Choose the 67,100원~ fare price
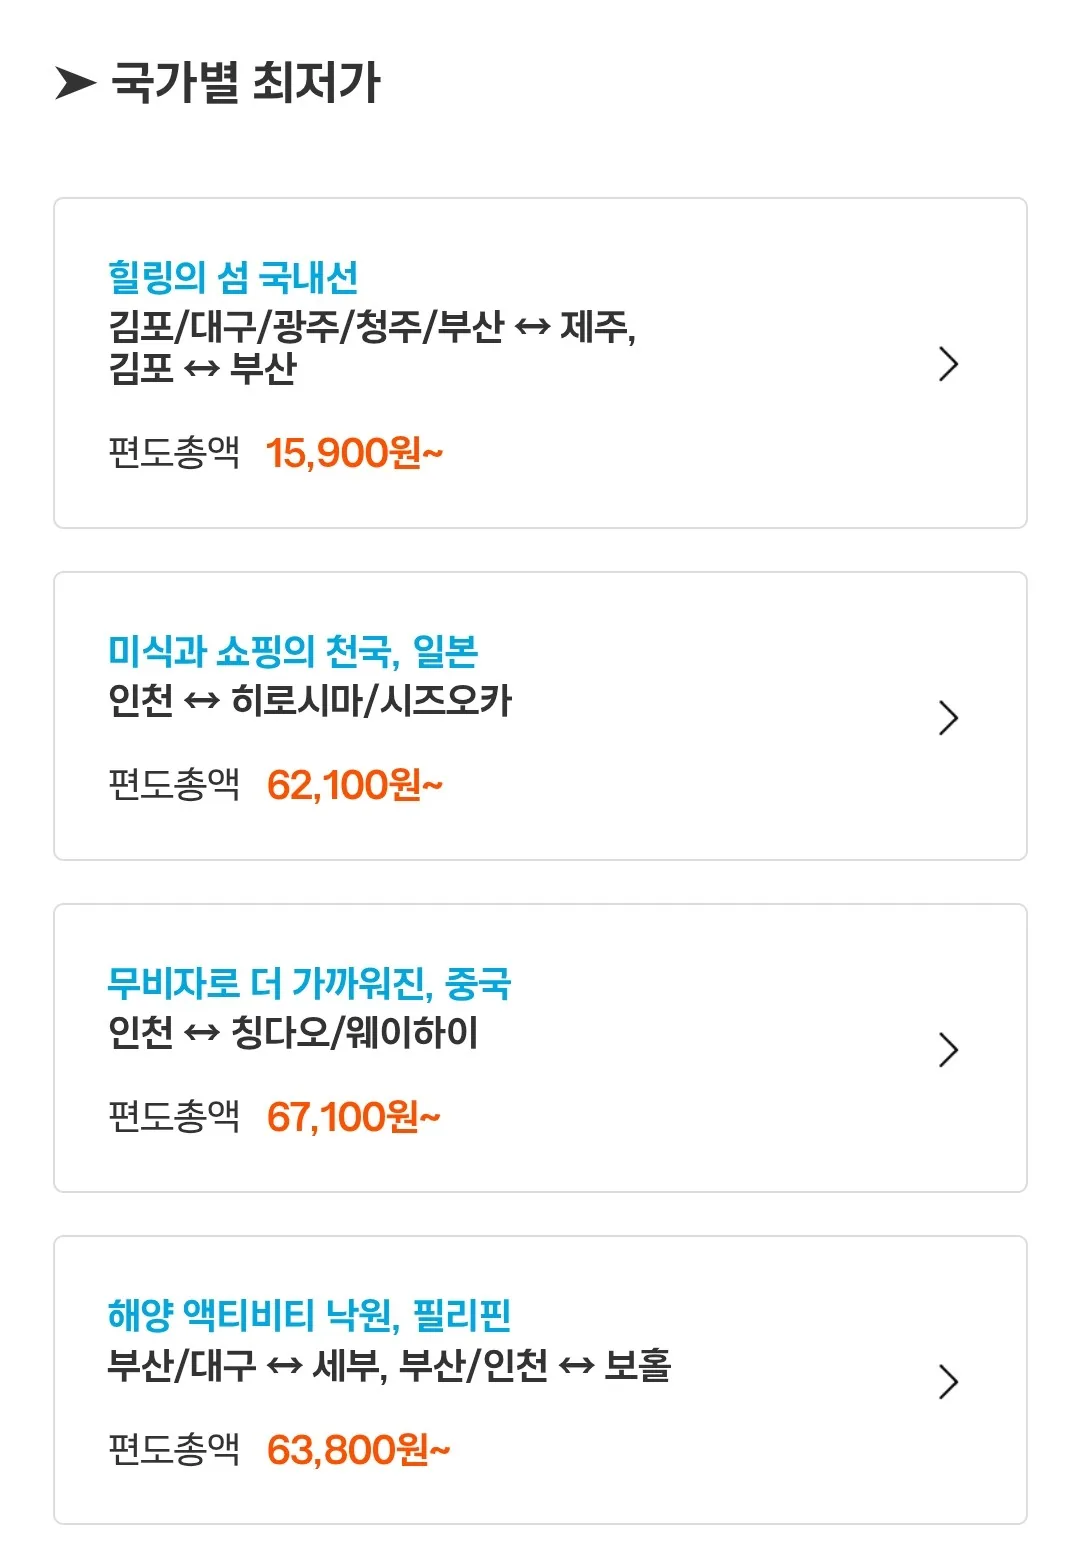Viewport: 1080px width, 1544px height. 353,1117
